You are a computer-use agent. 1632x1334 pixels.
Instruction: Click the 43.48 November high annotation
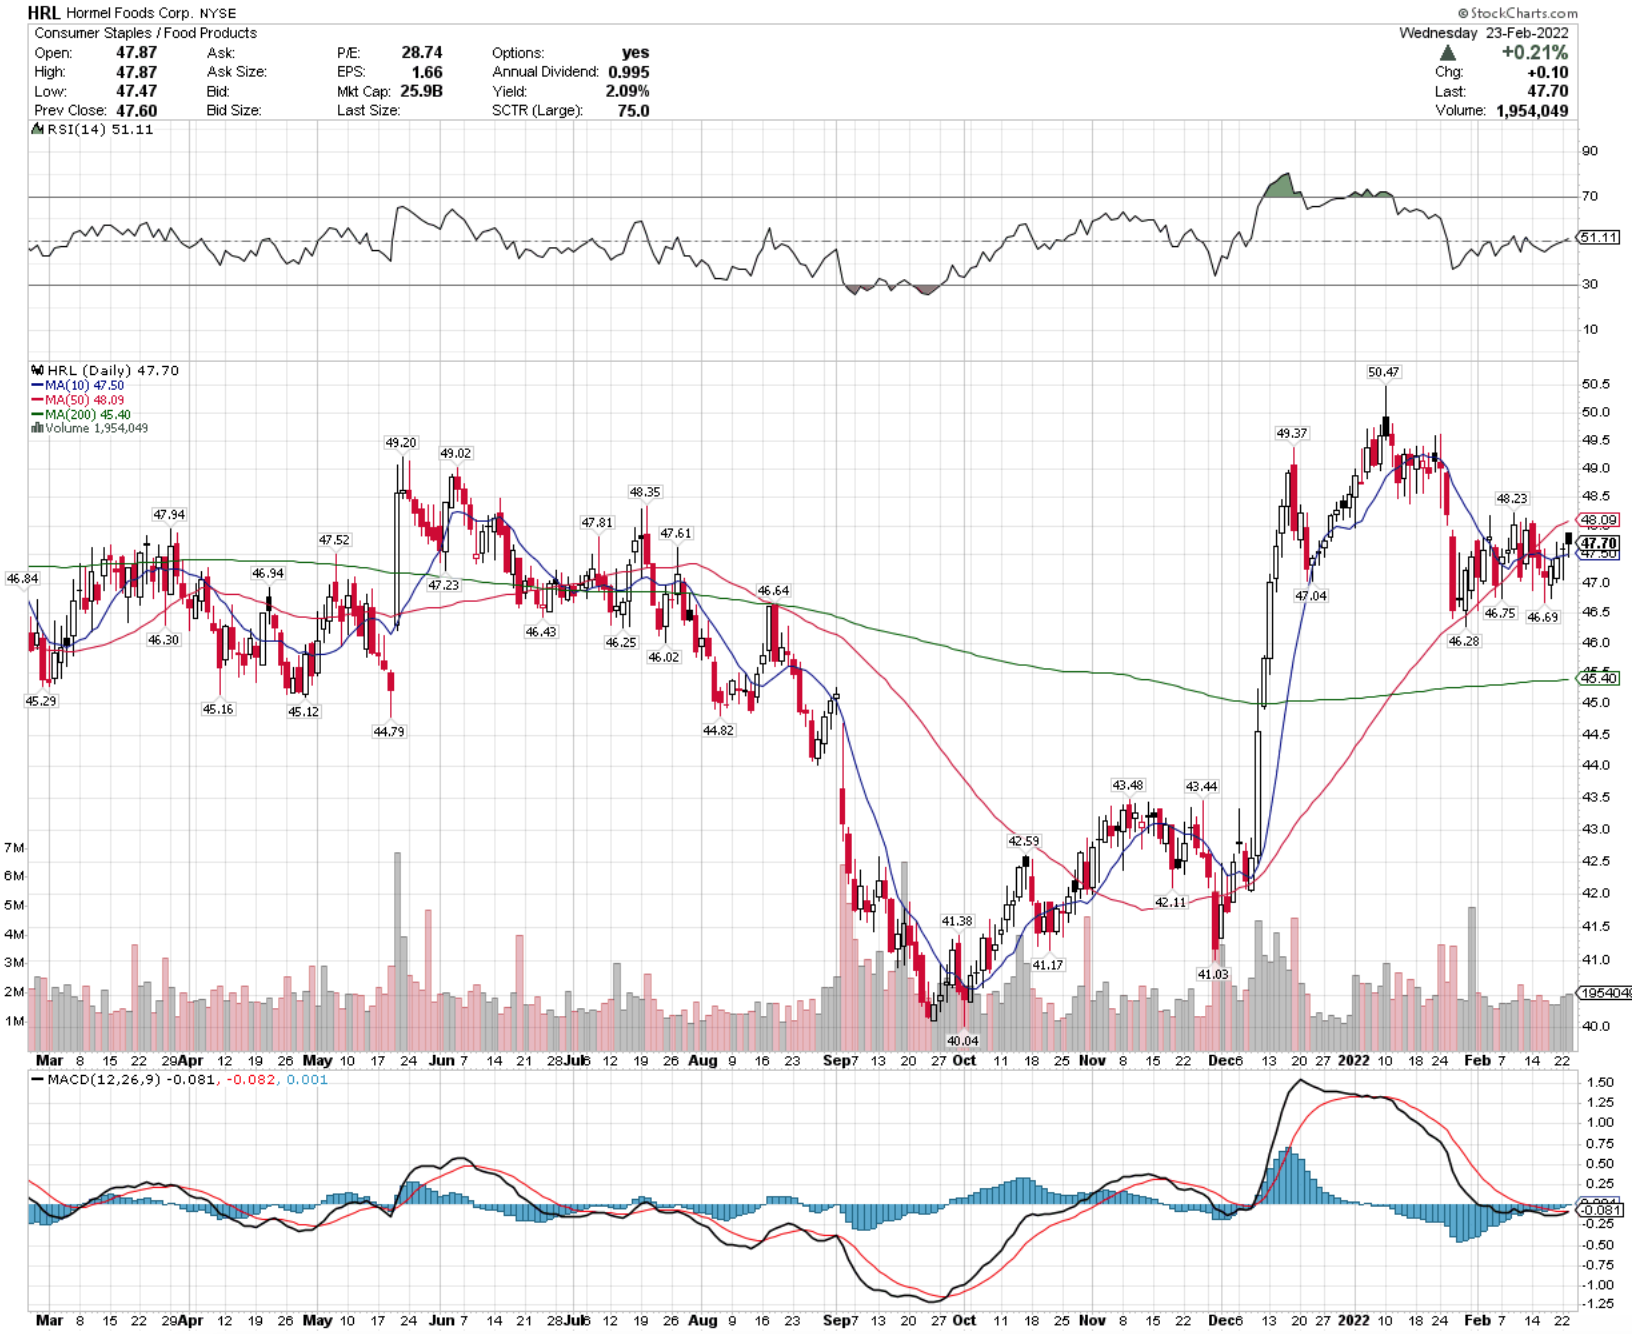click(1127, 785)
